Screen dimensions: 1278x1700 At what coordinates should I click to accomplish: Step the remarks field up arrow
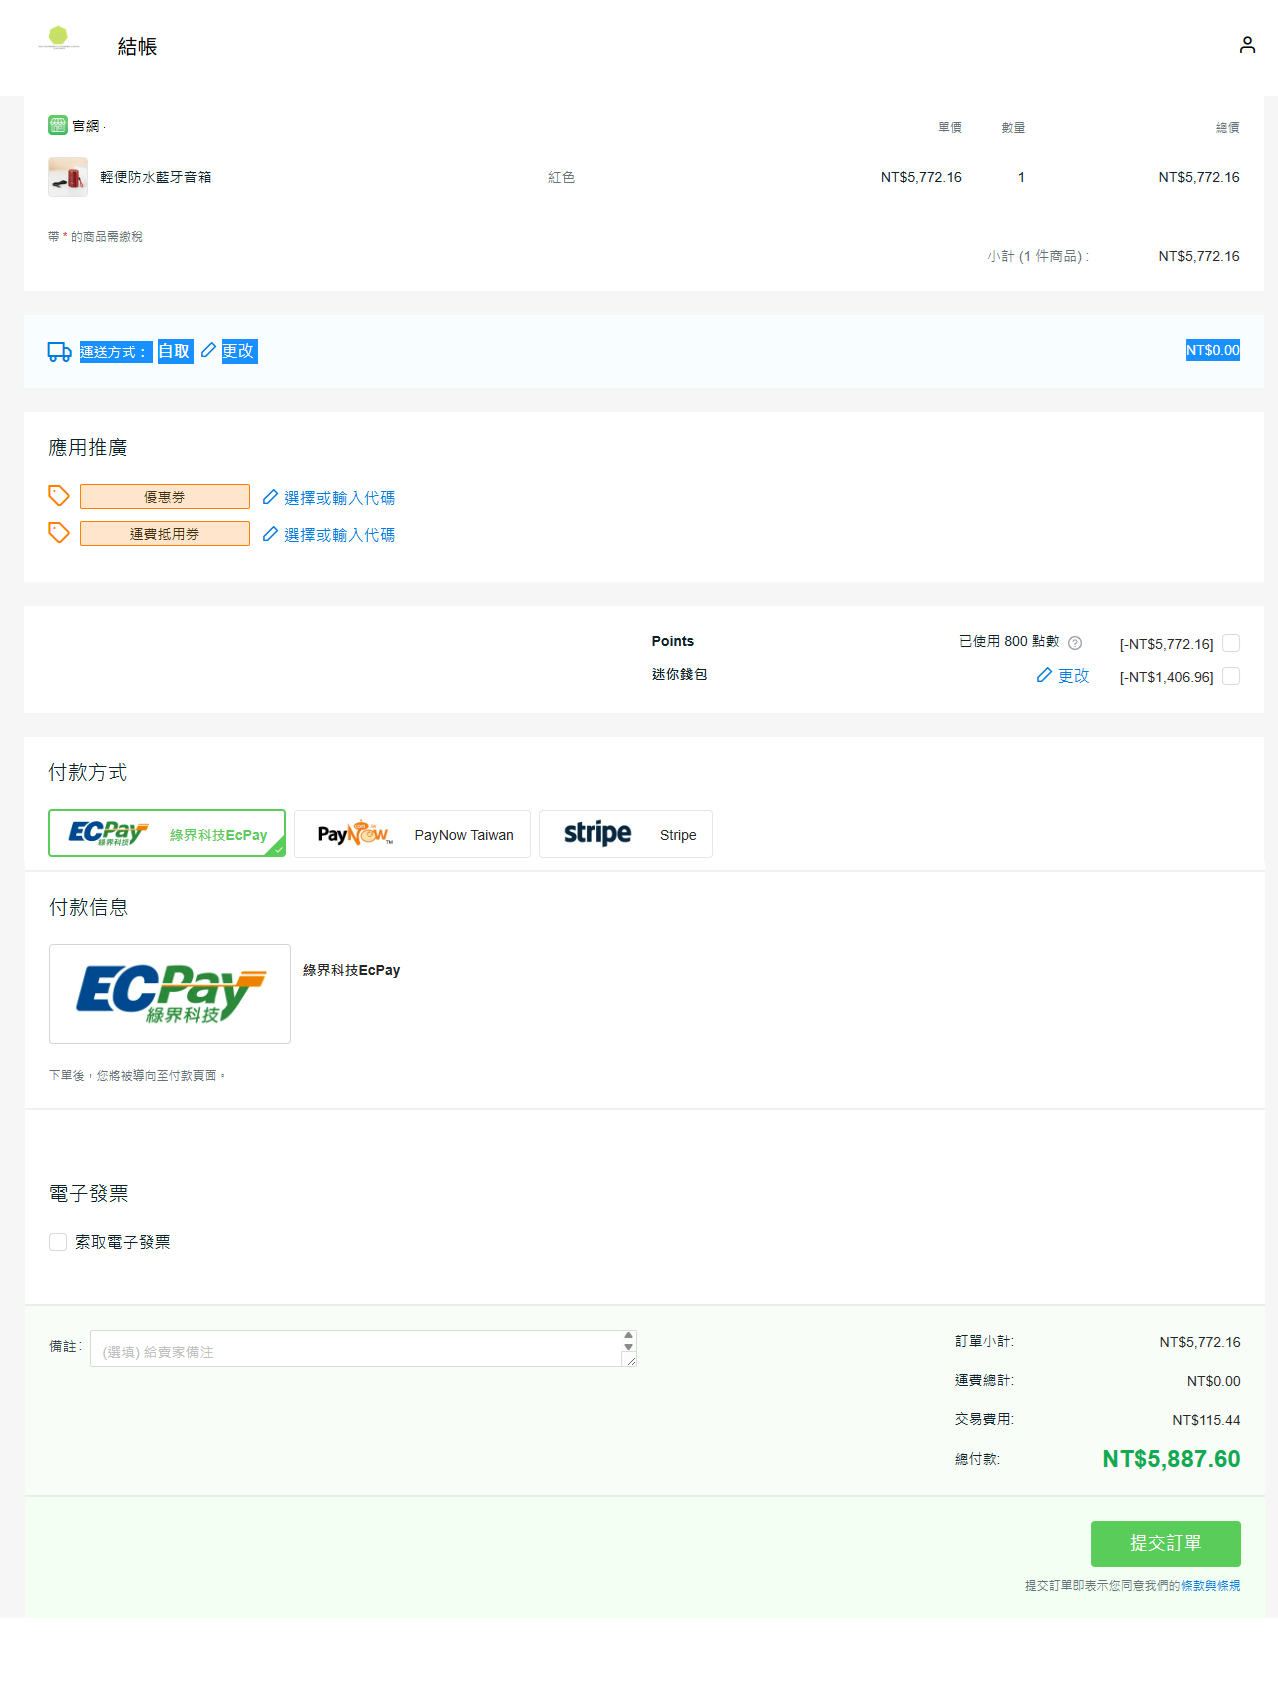pyautogui.click(x=628, y=1336)
